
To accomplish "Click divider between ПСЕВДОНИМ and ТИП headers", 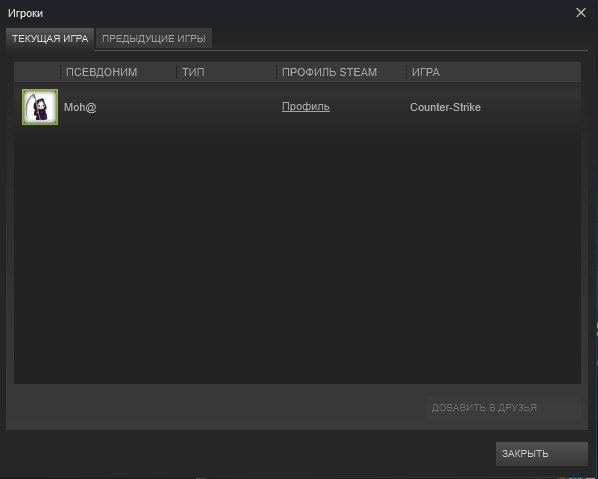I will [x=177, y=72].
